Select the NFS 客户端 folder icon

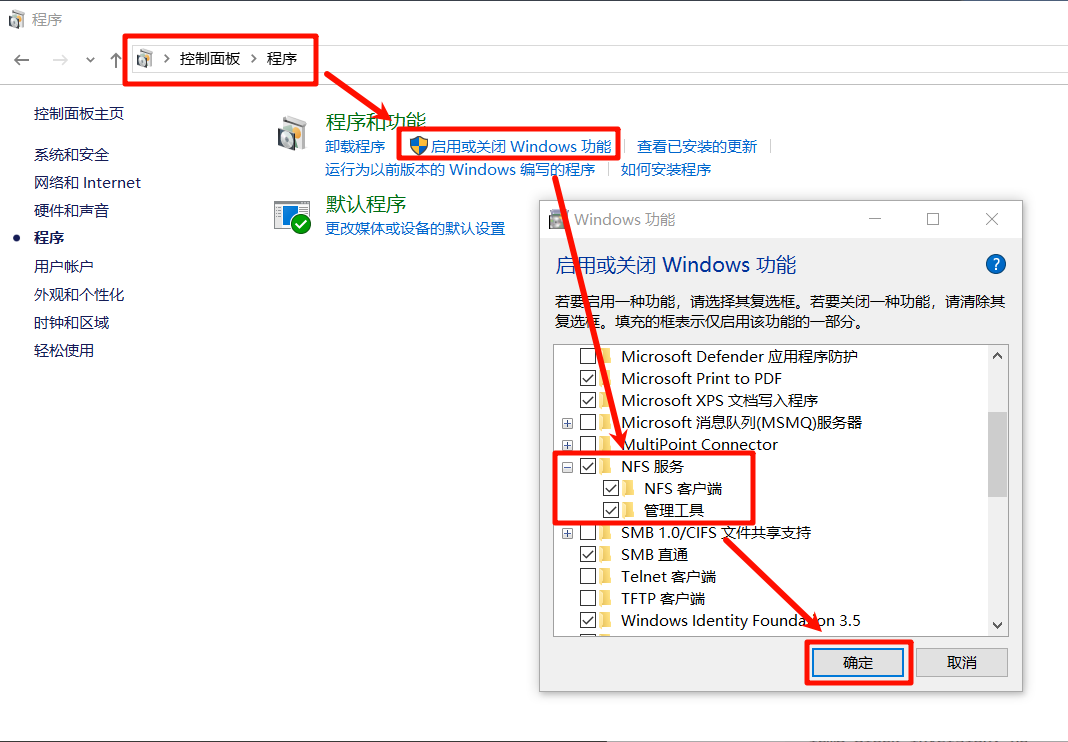(629, 489)
